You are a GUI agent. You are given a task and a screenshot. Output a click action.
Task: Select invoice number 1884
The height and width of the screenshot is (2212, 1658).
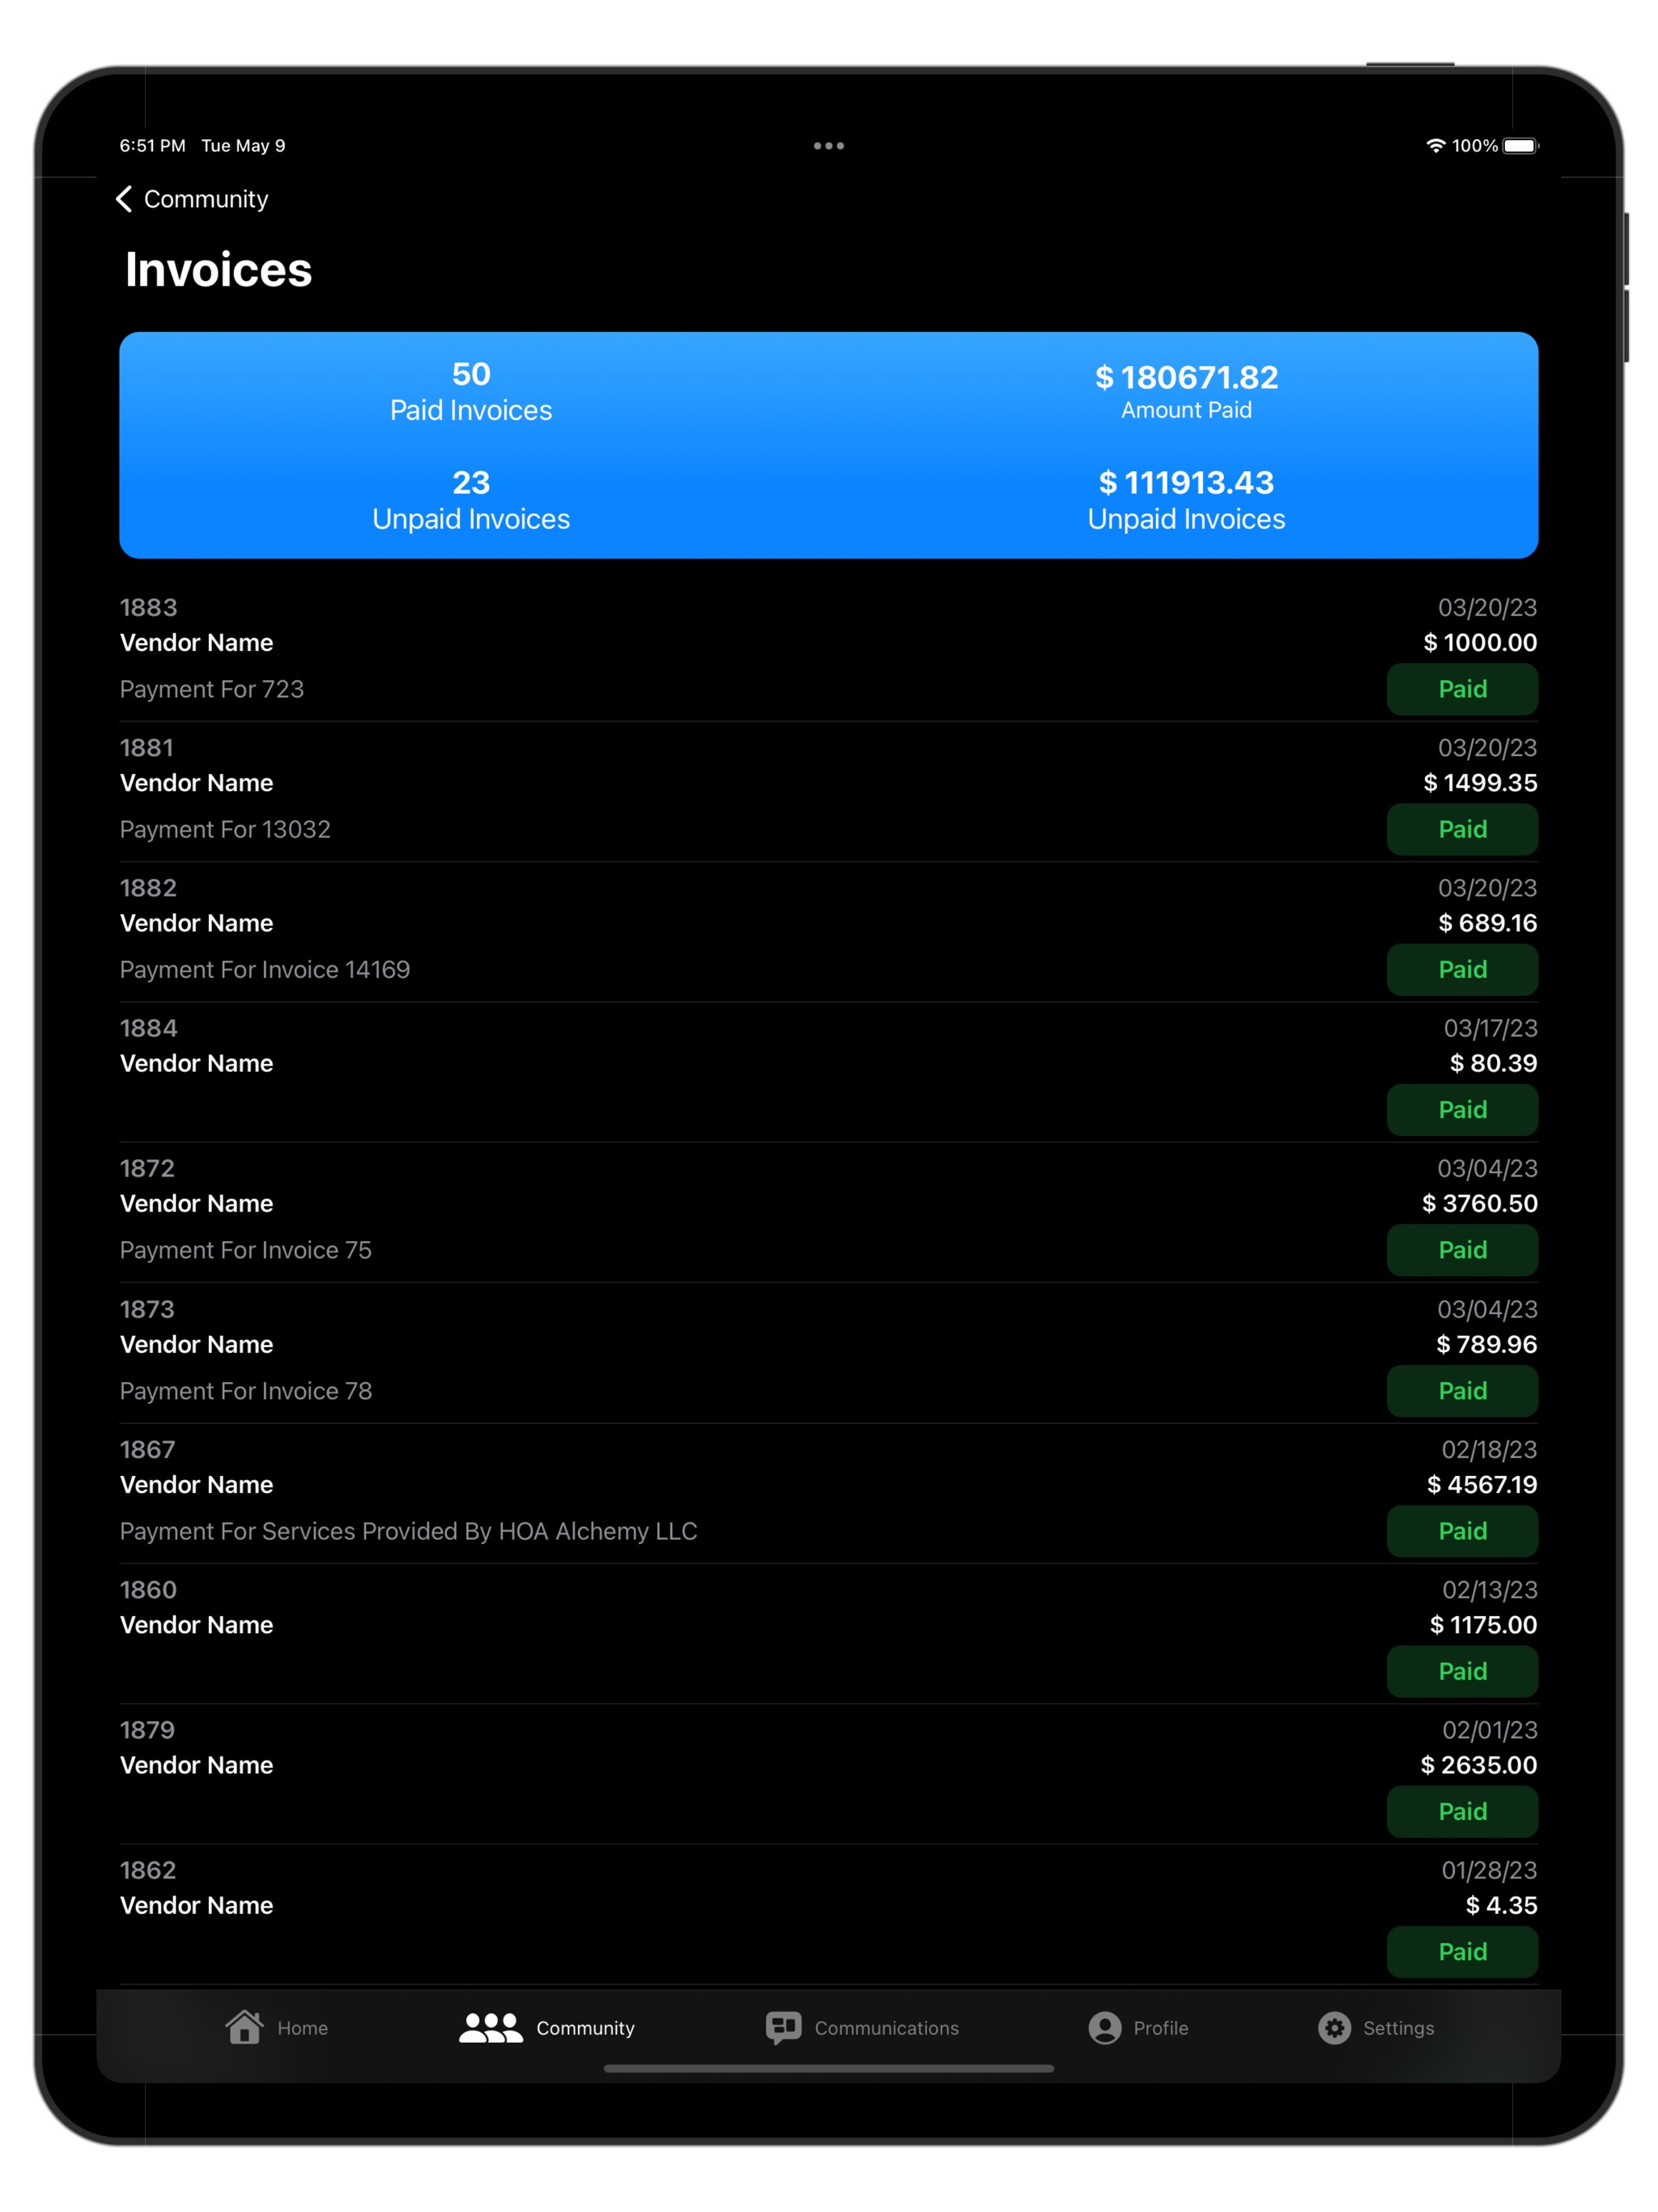pyautogui.click(x=148, y=1028)
